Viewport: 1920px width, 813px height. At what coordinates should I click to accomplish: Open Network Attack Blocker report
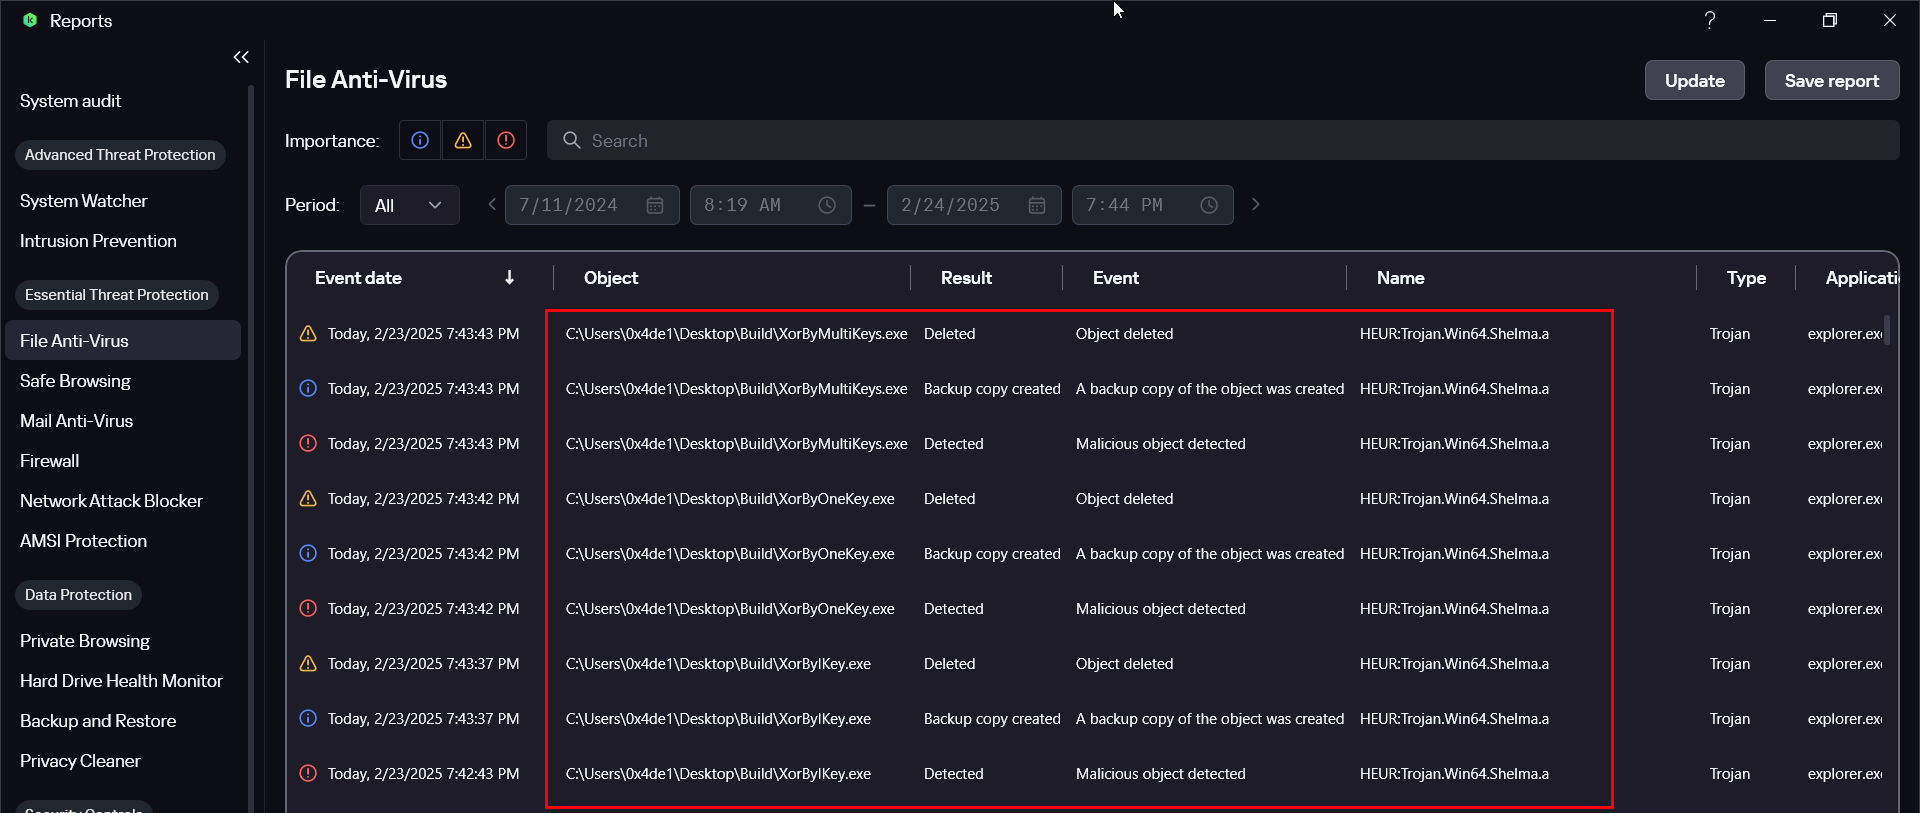click(111, 501)
